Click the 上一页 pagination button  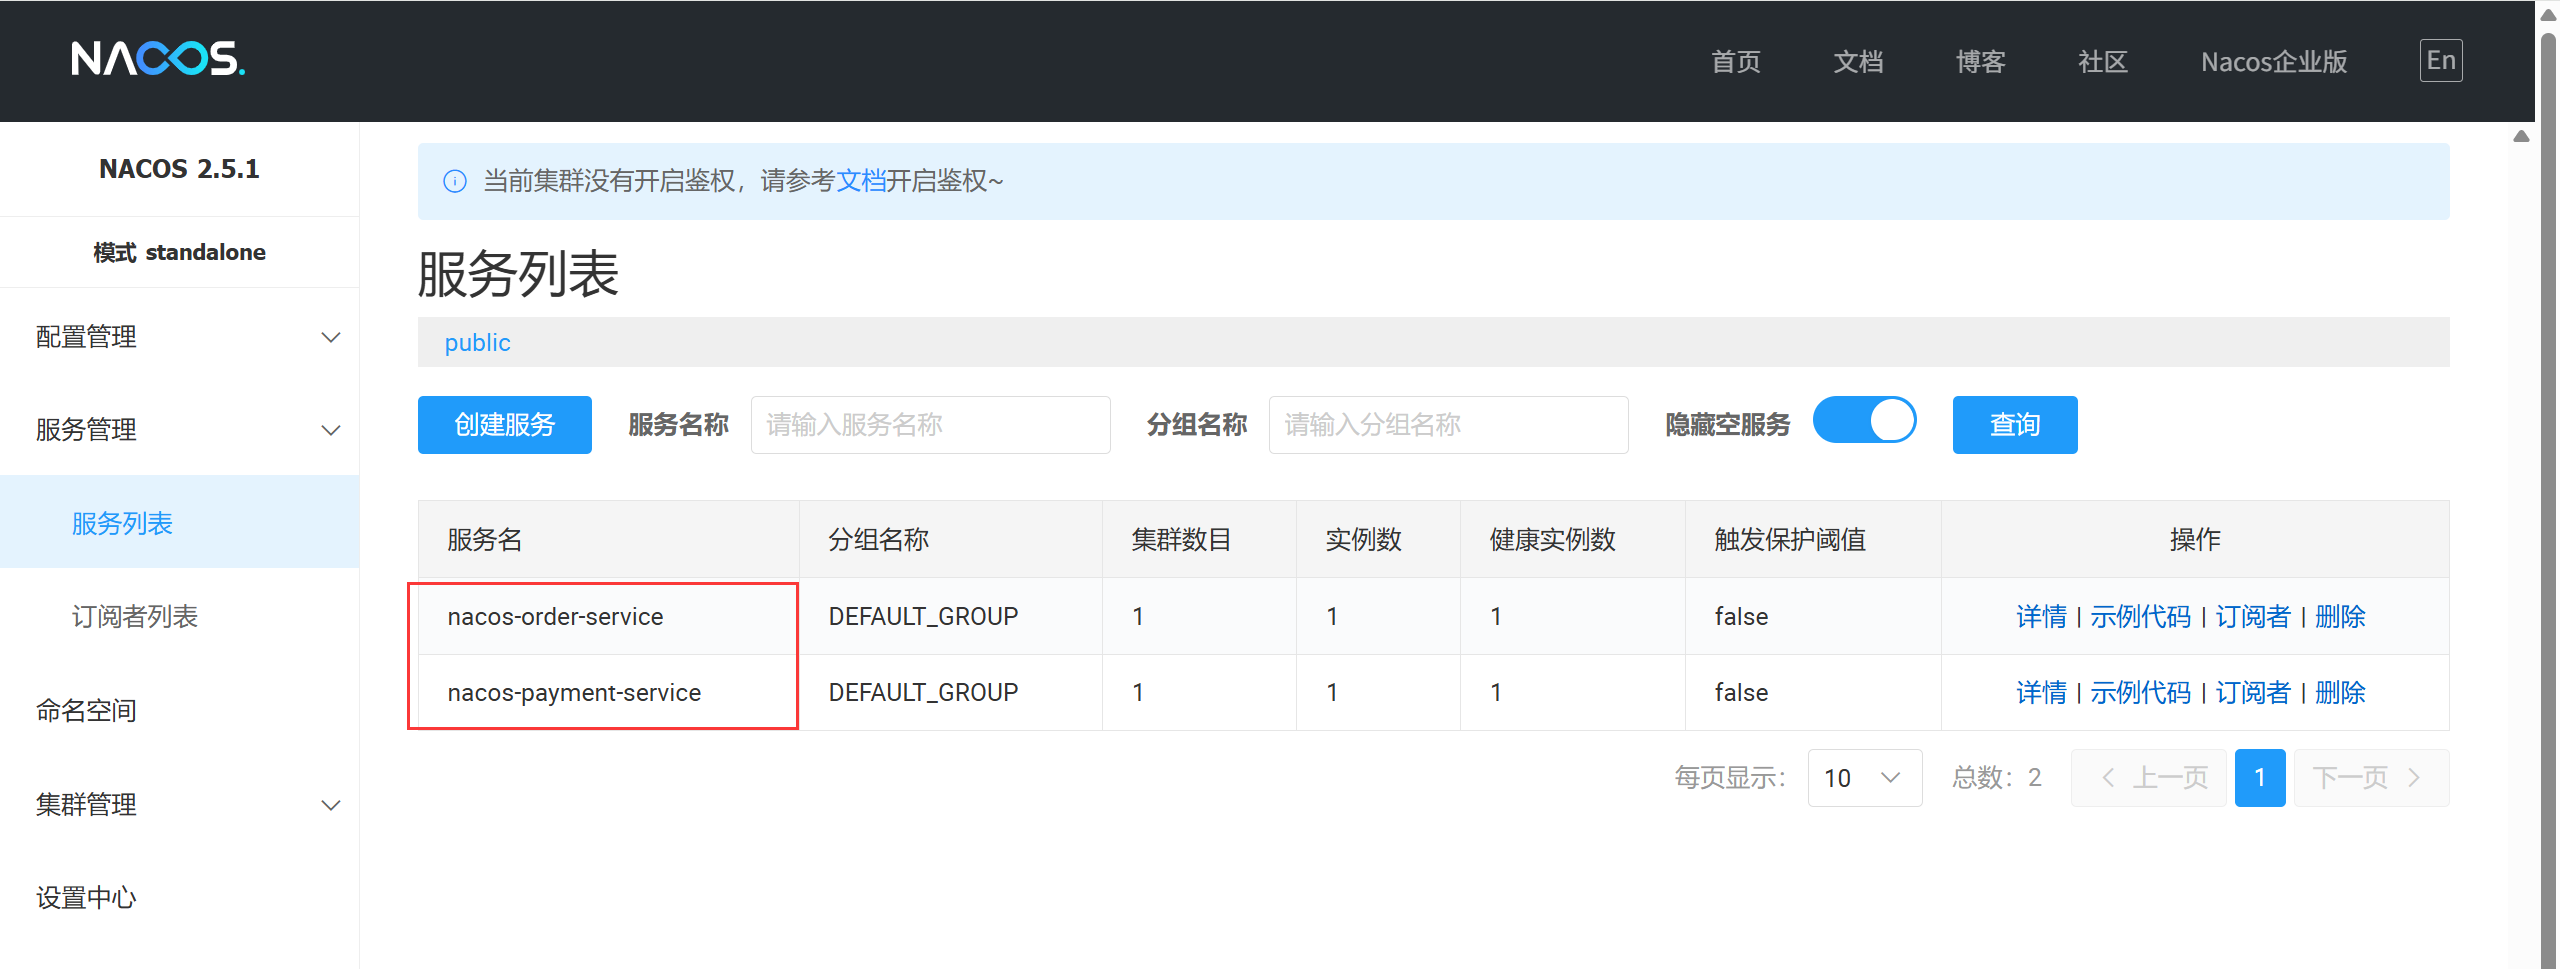coord(2149,778)
